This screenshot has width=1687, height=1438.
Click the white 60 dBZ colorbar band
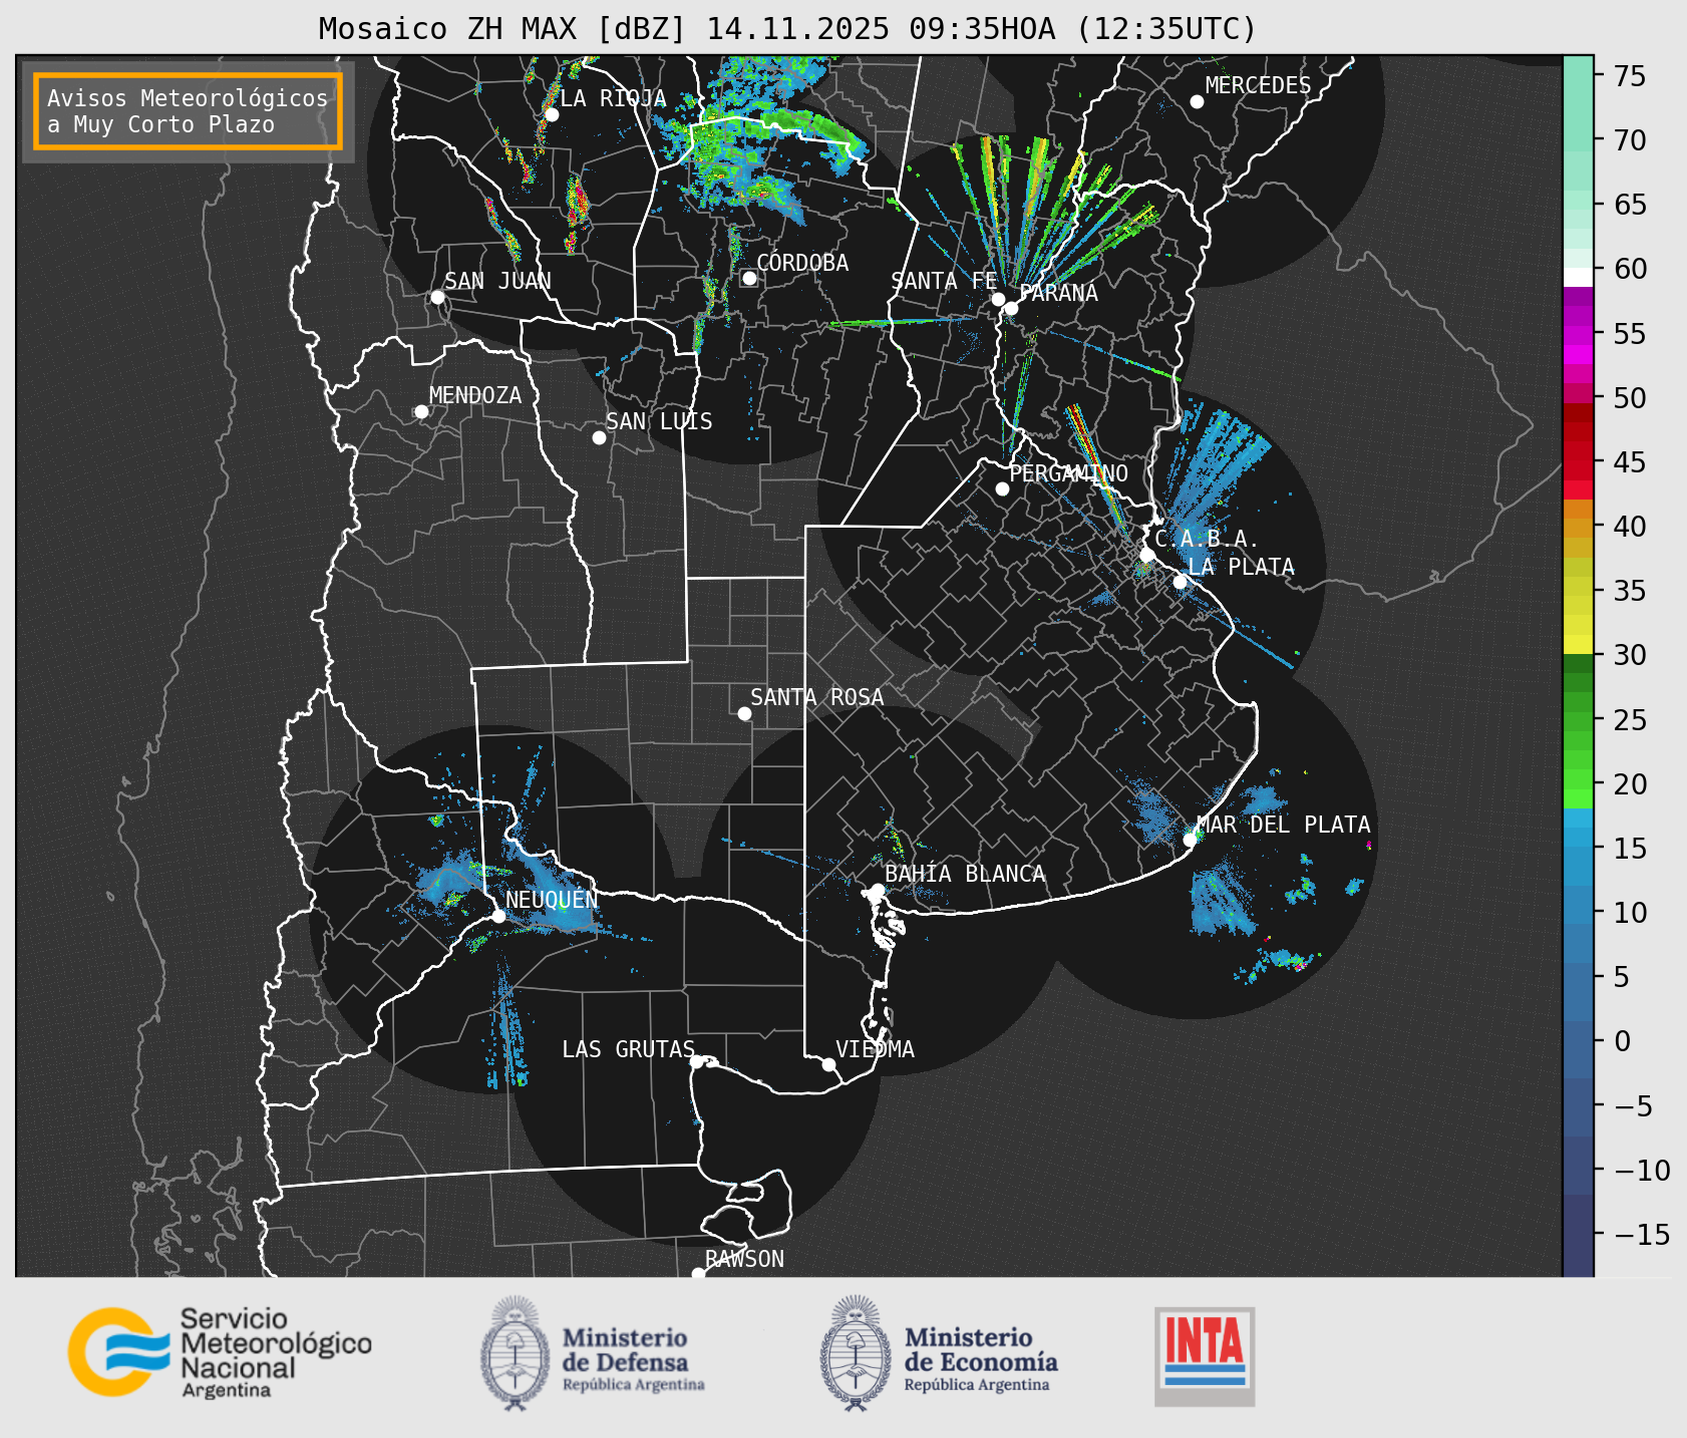tap(1577, 276)
